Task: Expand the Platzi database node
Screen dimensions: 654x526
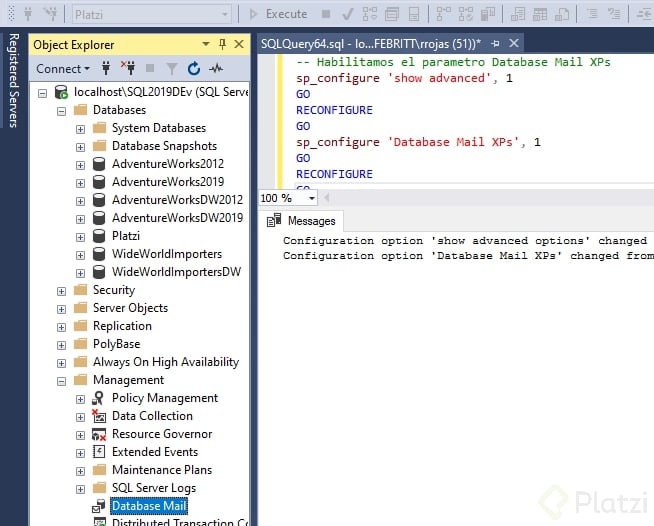Action: [80, 237]
